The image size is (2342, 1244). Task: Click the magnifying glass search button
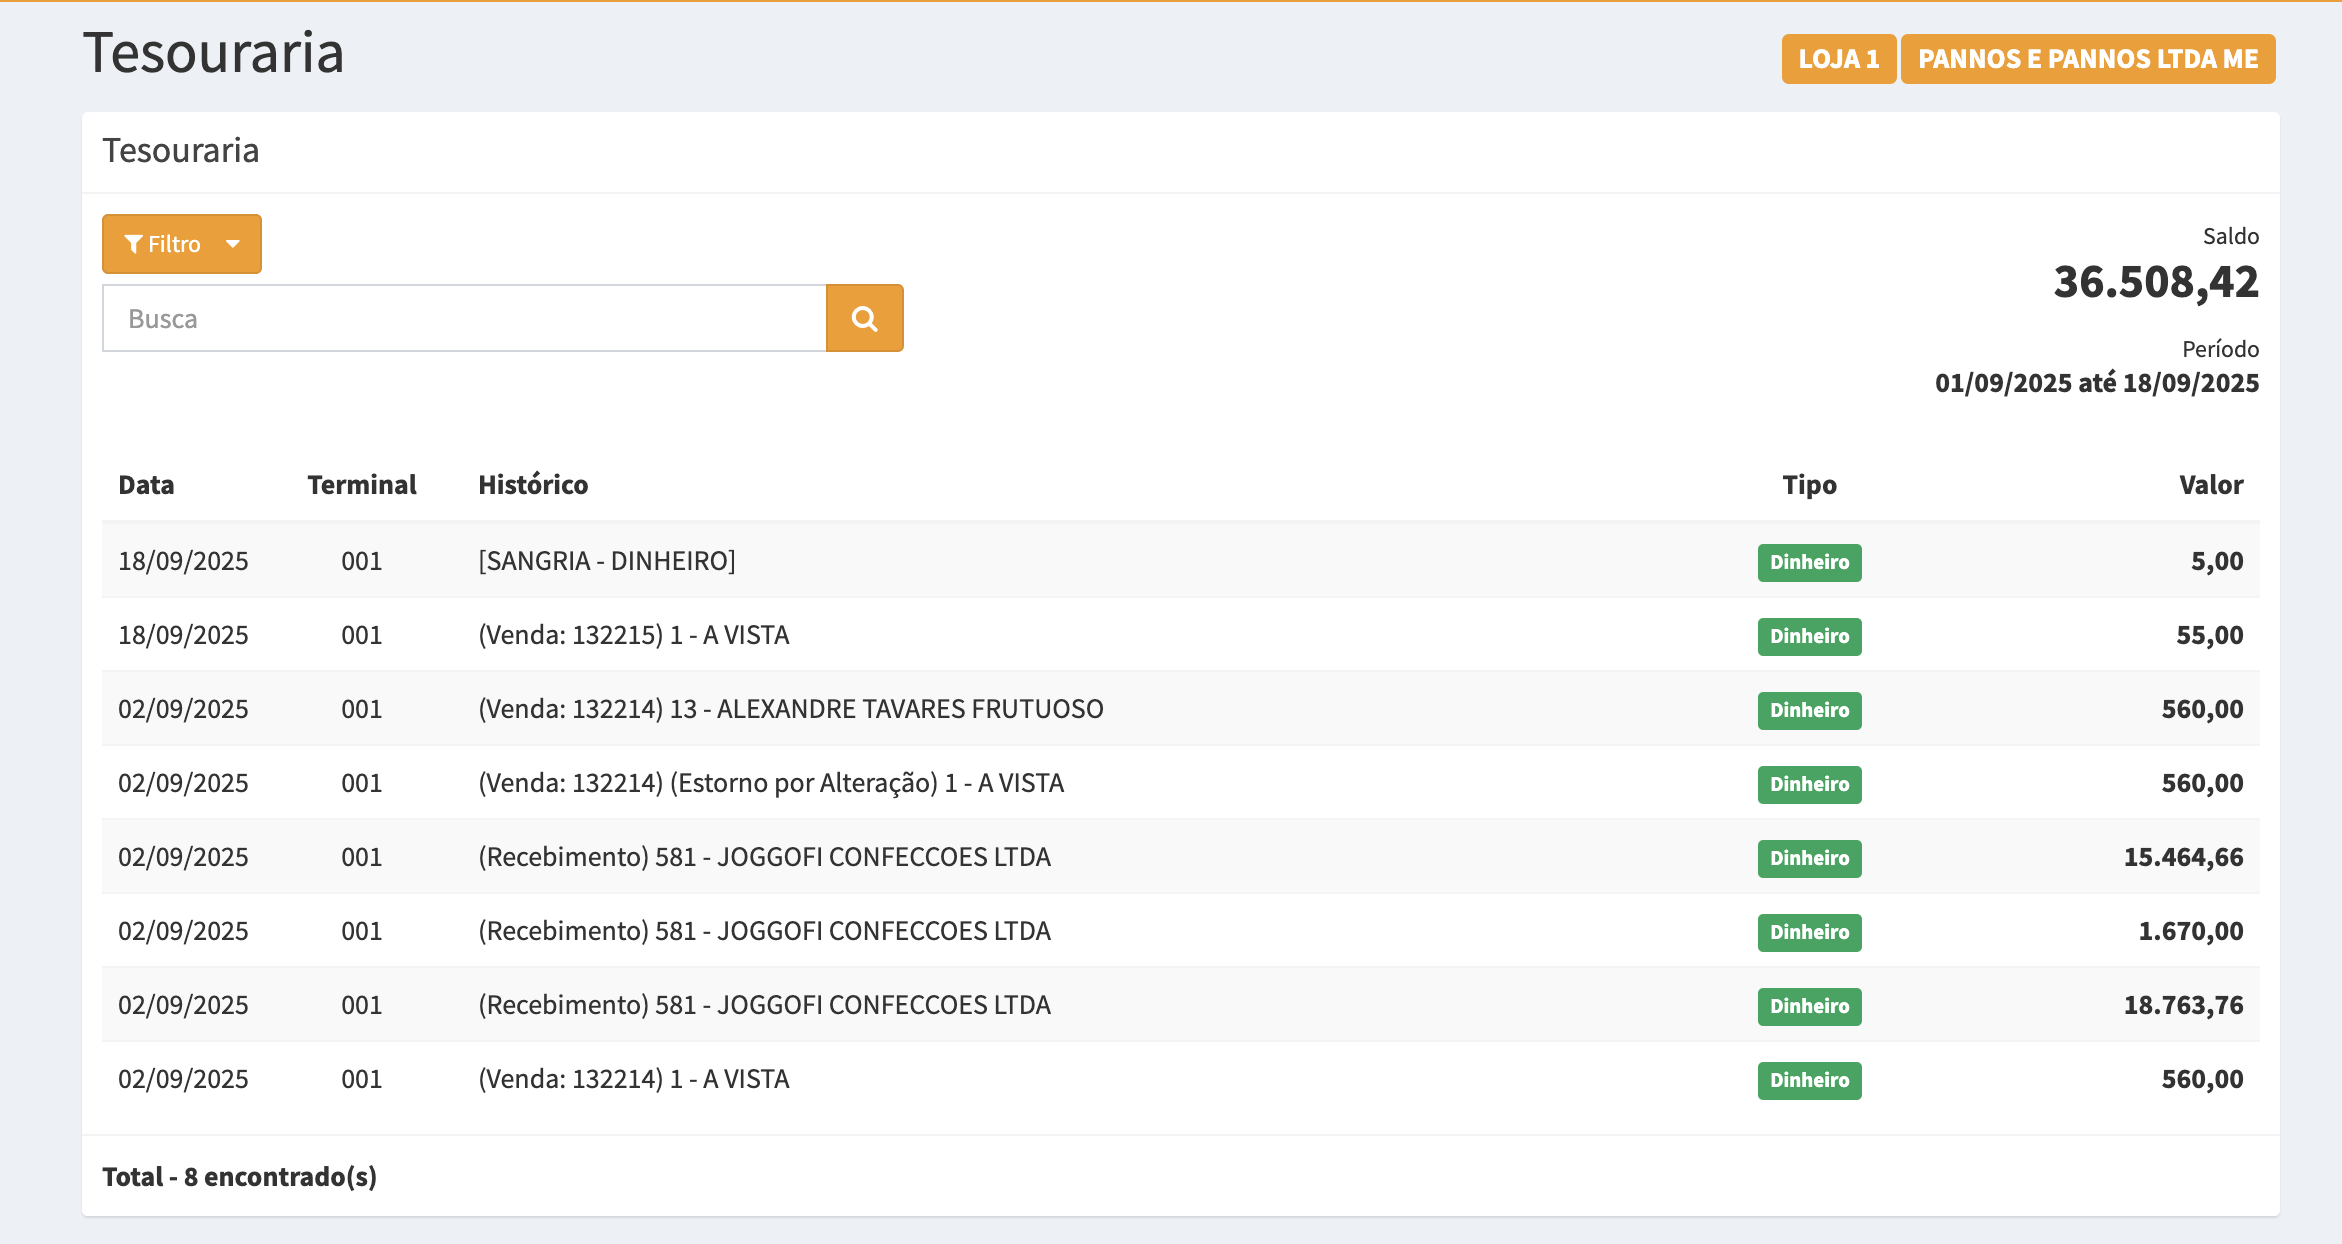(x=864, y=318)
